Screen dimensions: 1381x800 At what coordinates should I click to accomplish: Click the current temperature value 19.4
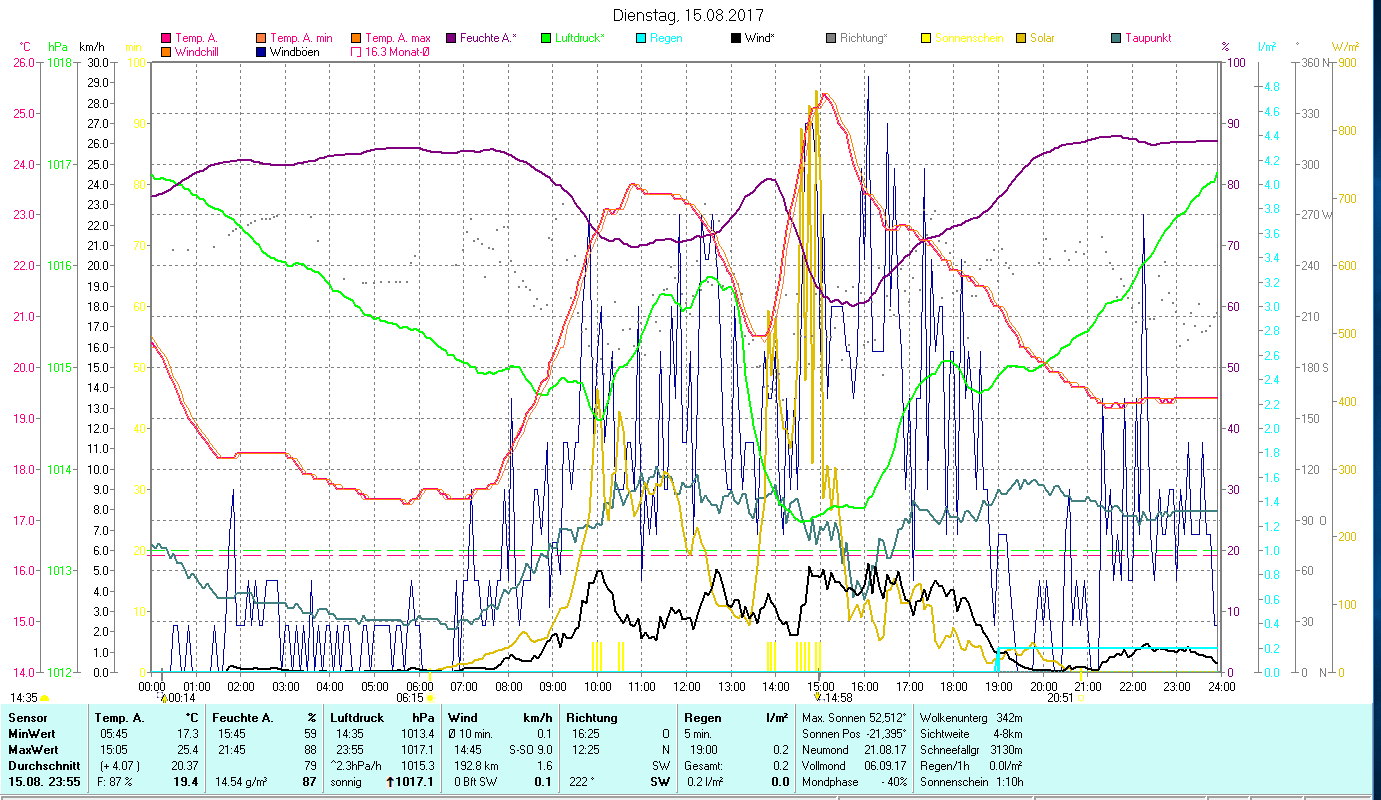(x=186, y=782)
